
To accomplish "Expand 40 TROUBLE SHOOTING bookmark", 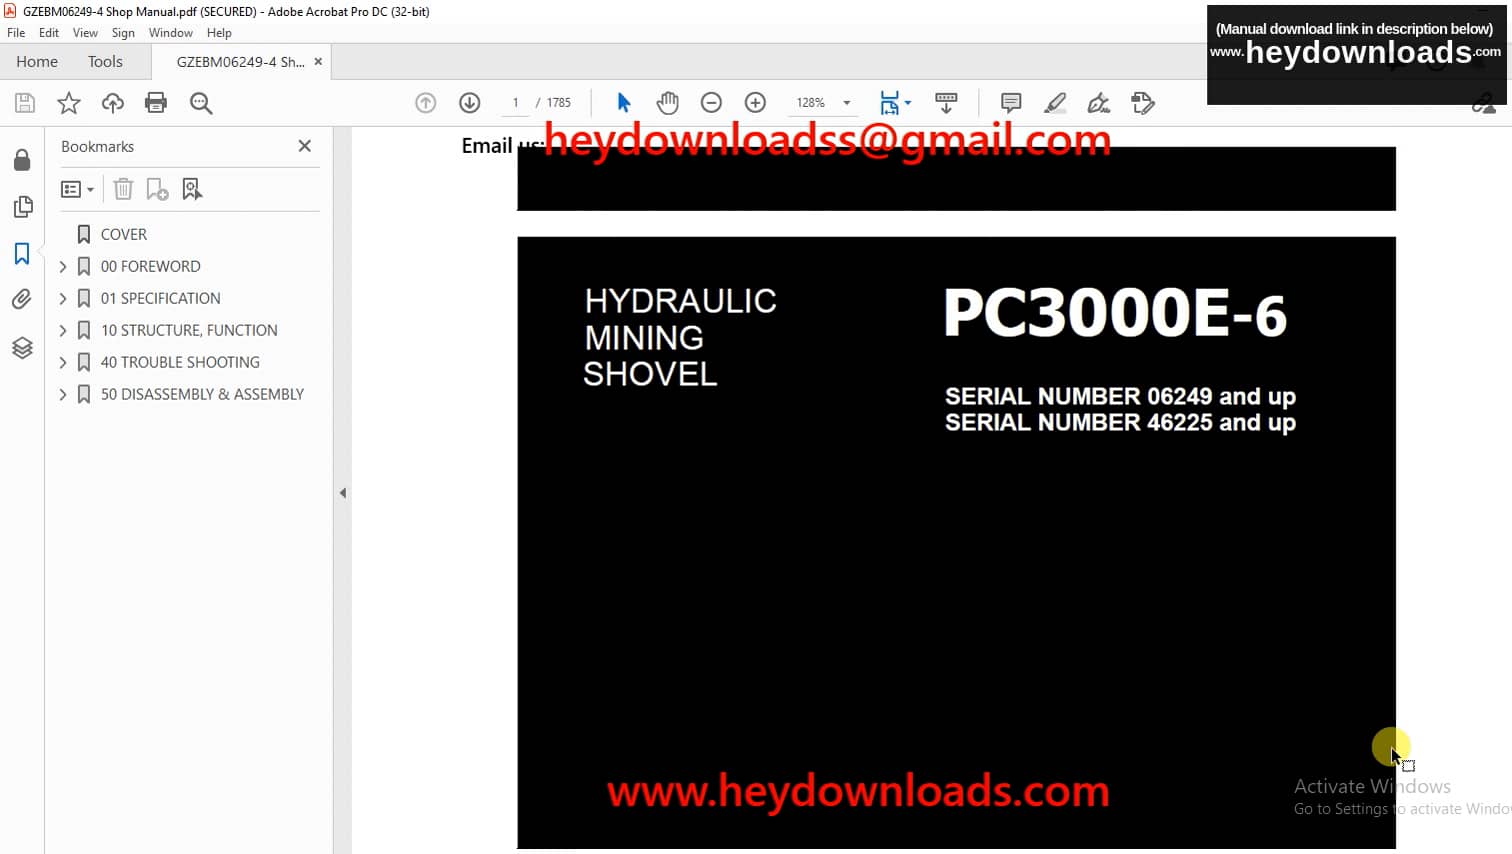I will (63, 362).
